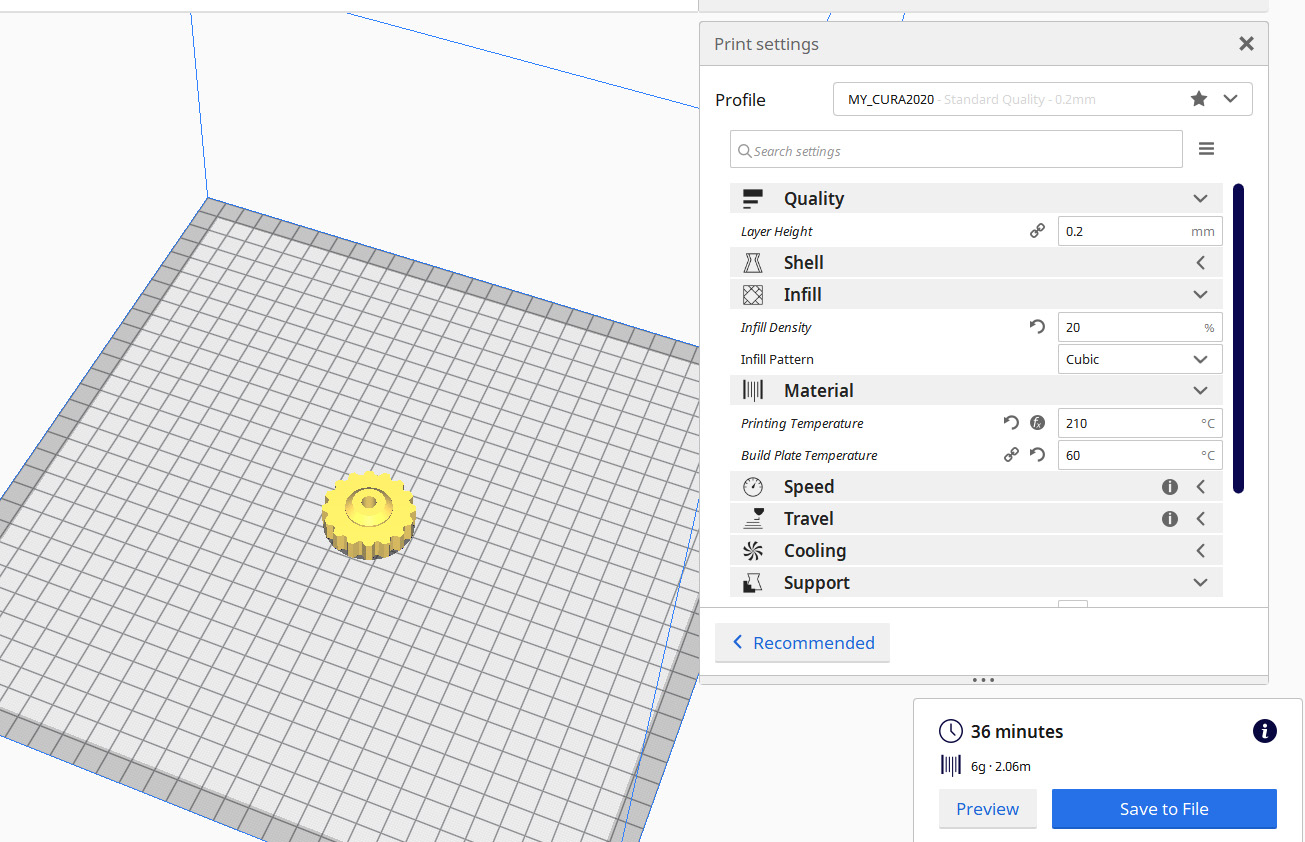Click the material usage filament icon
The width and height of the screenshot is (1305, 842).
point(951,766)
